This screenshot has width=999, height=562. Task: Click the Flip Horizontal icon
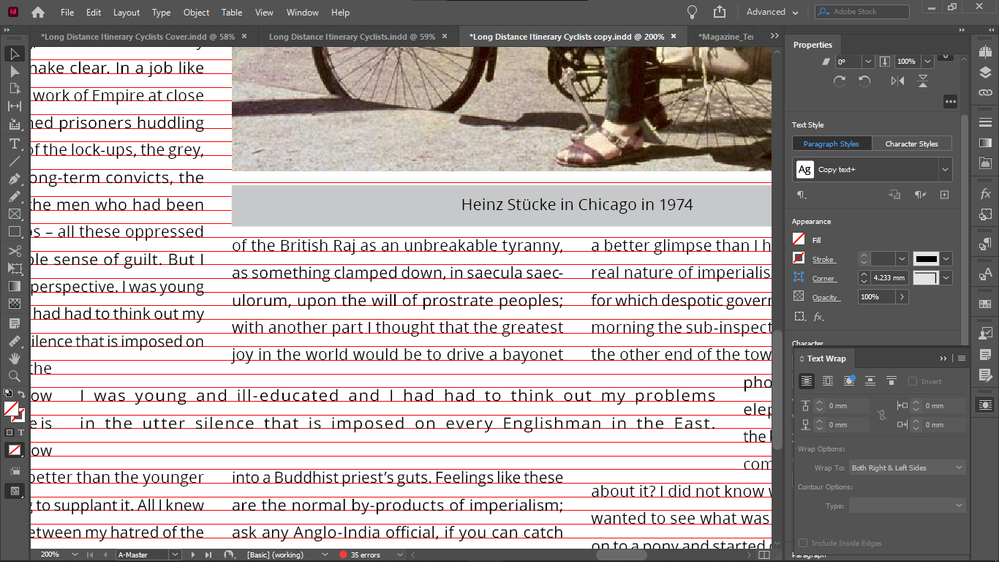click(x=897, y=81)
